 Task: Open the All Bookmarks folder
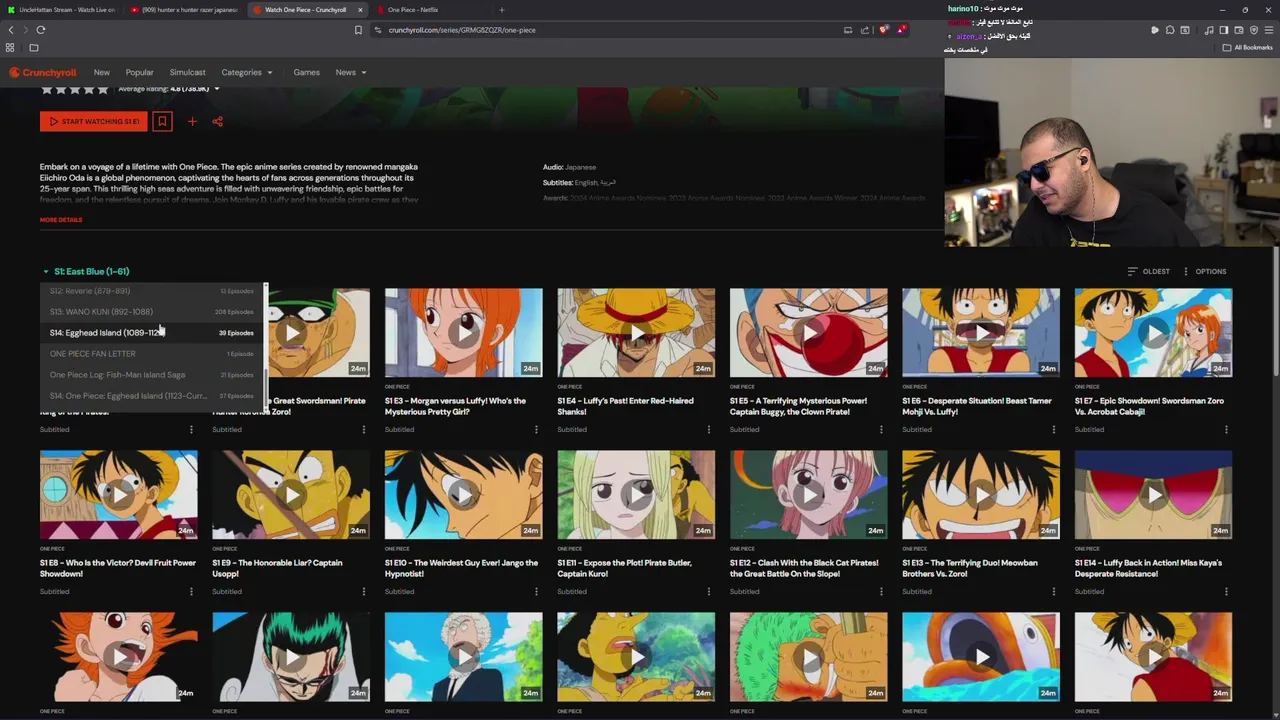pos(1249,48)
